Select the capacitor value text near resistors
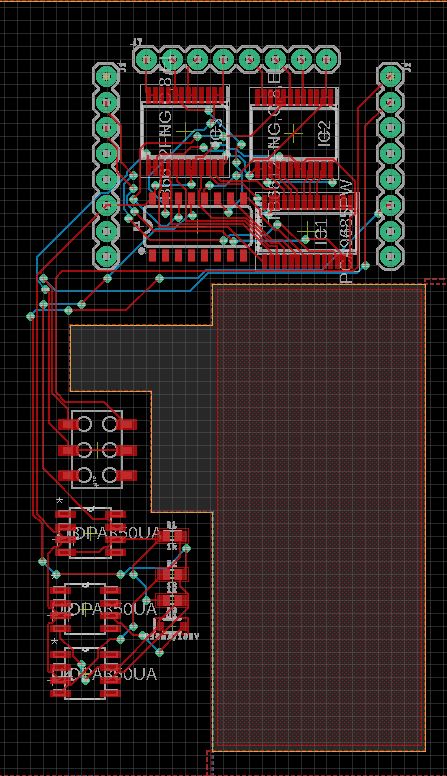Image resolution: width=447 pixels, height=776 pixels. tap(174, 636)
